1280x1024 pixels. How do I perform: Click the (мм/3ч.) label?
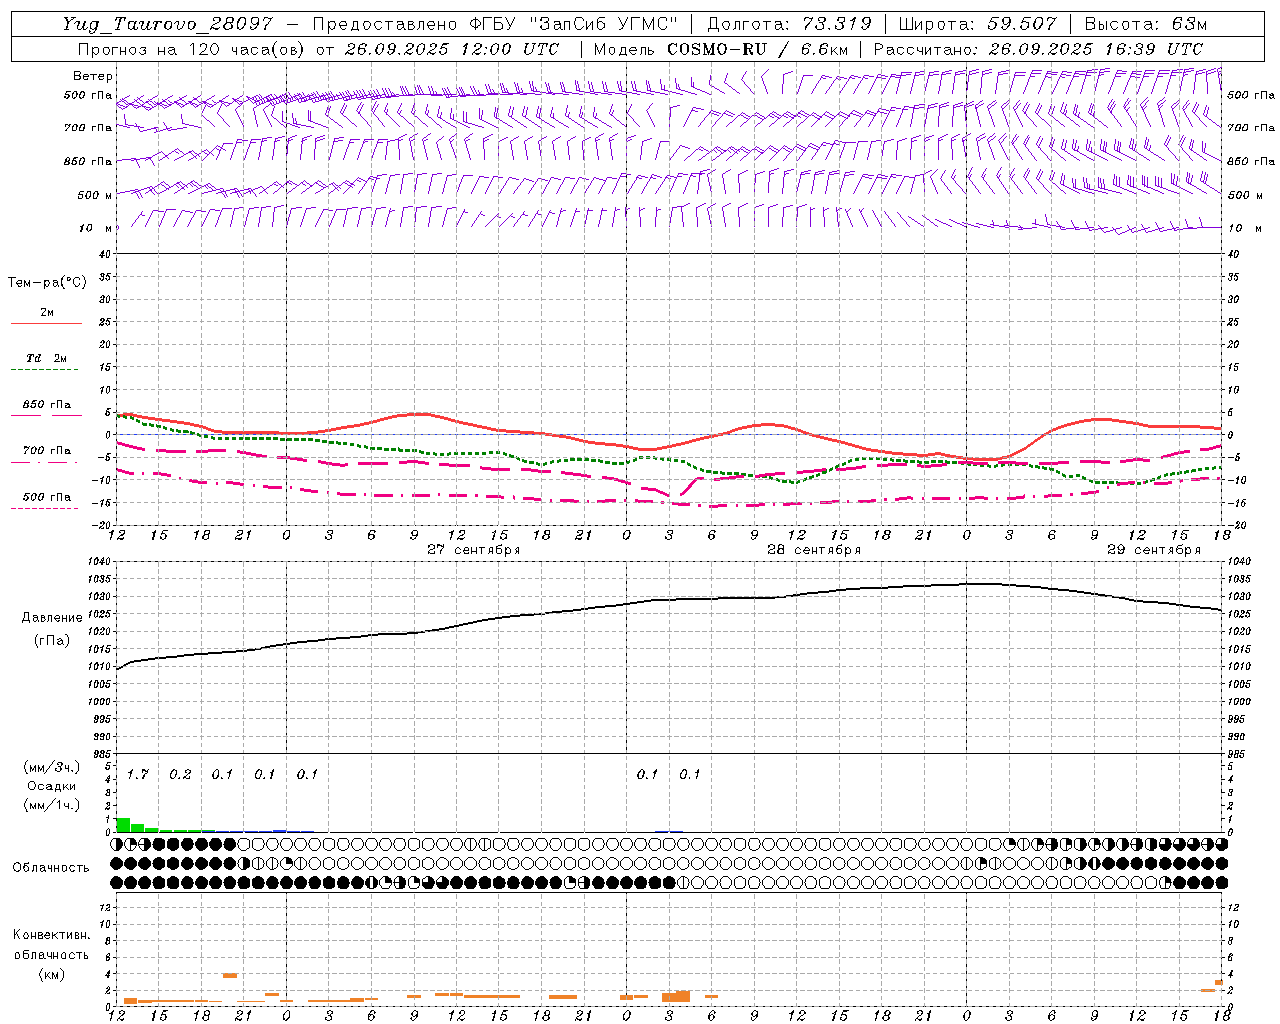[51, 768]
